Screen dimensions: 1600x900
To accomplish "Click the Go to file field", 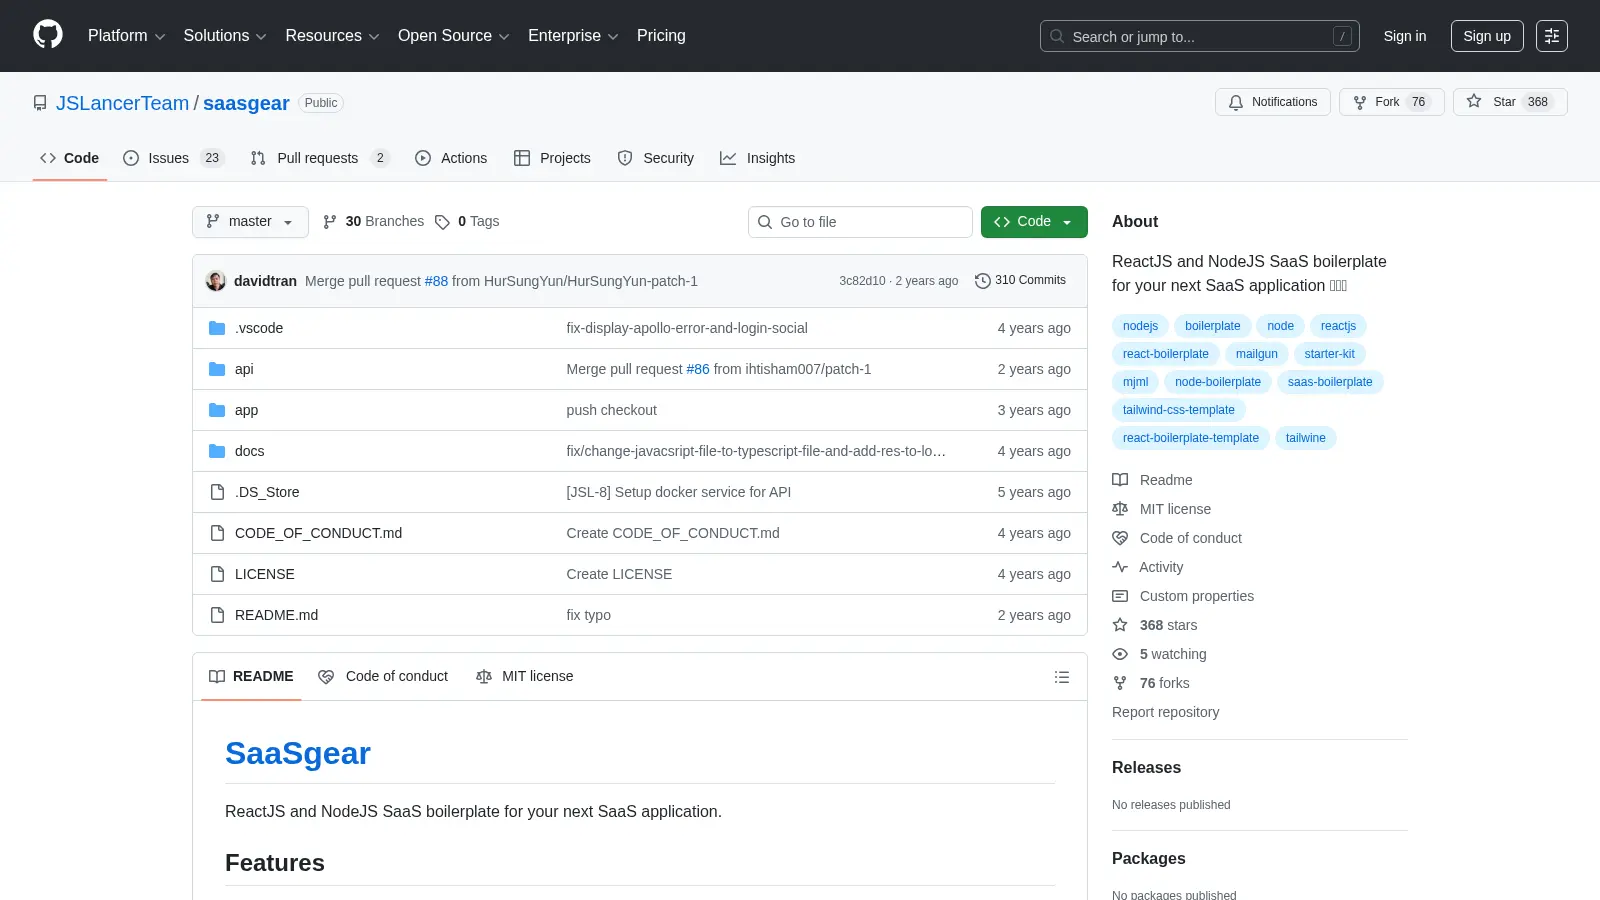I will tap(860, 222).
